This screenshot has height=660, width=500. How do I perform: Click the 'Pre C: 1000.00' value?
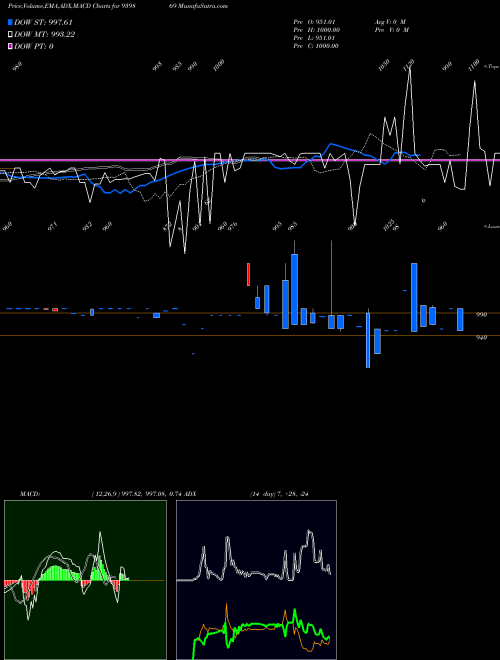click(x=316, y=46)
